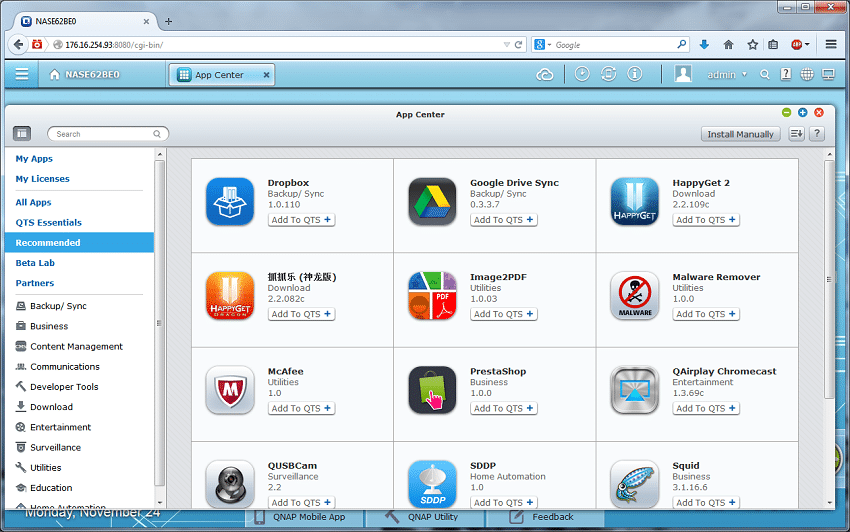Add PrestaShop to QTS

504,408
